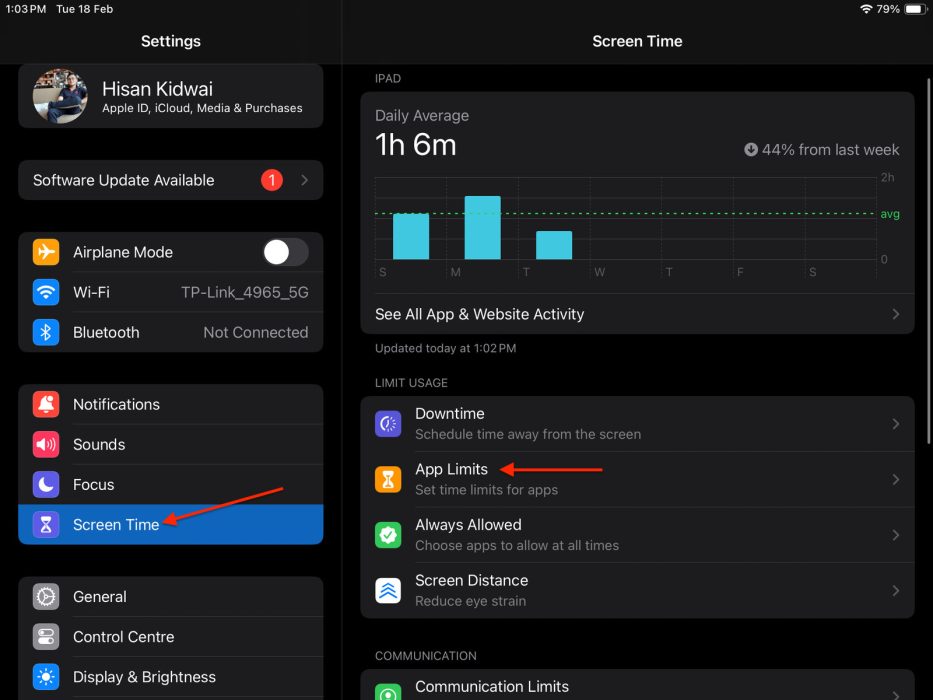
Task: Tap the Wi-Fi settings icon
Action: [46, 292]
